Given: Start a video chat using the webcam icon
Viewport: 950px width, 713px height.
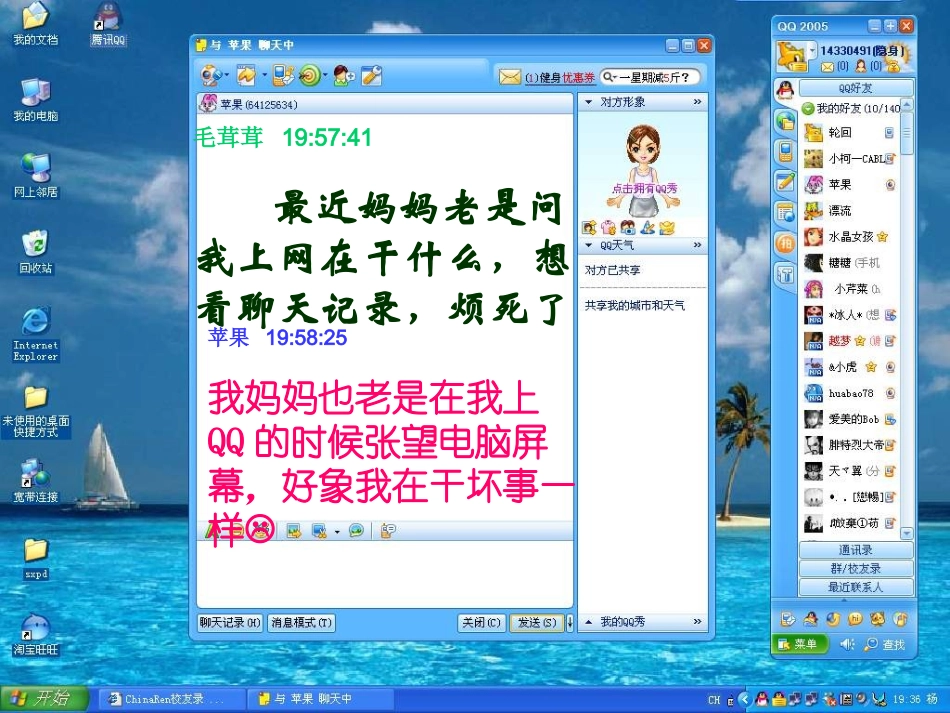Looking at the screenshot, I should click(210, 76).
